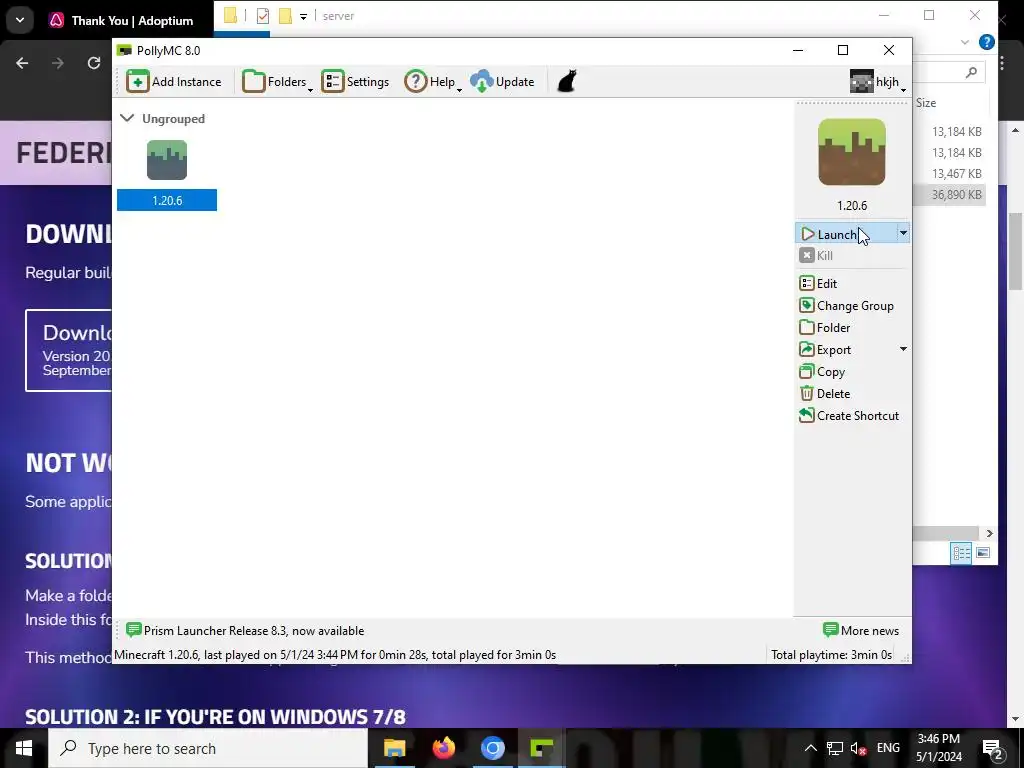Click the taskbar search box
Image resolution: width=1024 pixels, height=768 pixels.
pos(208,748)
